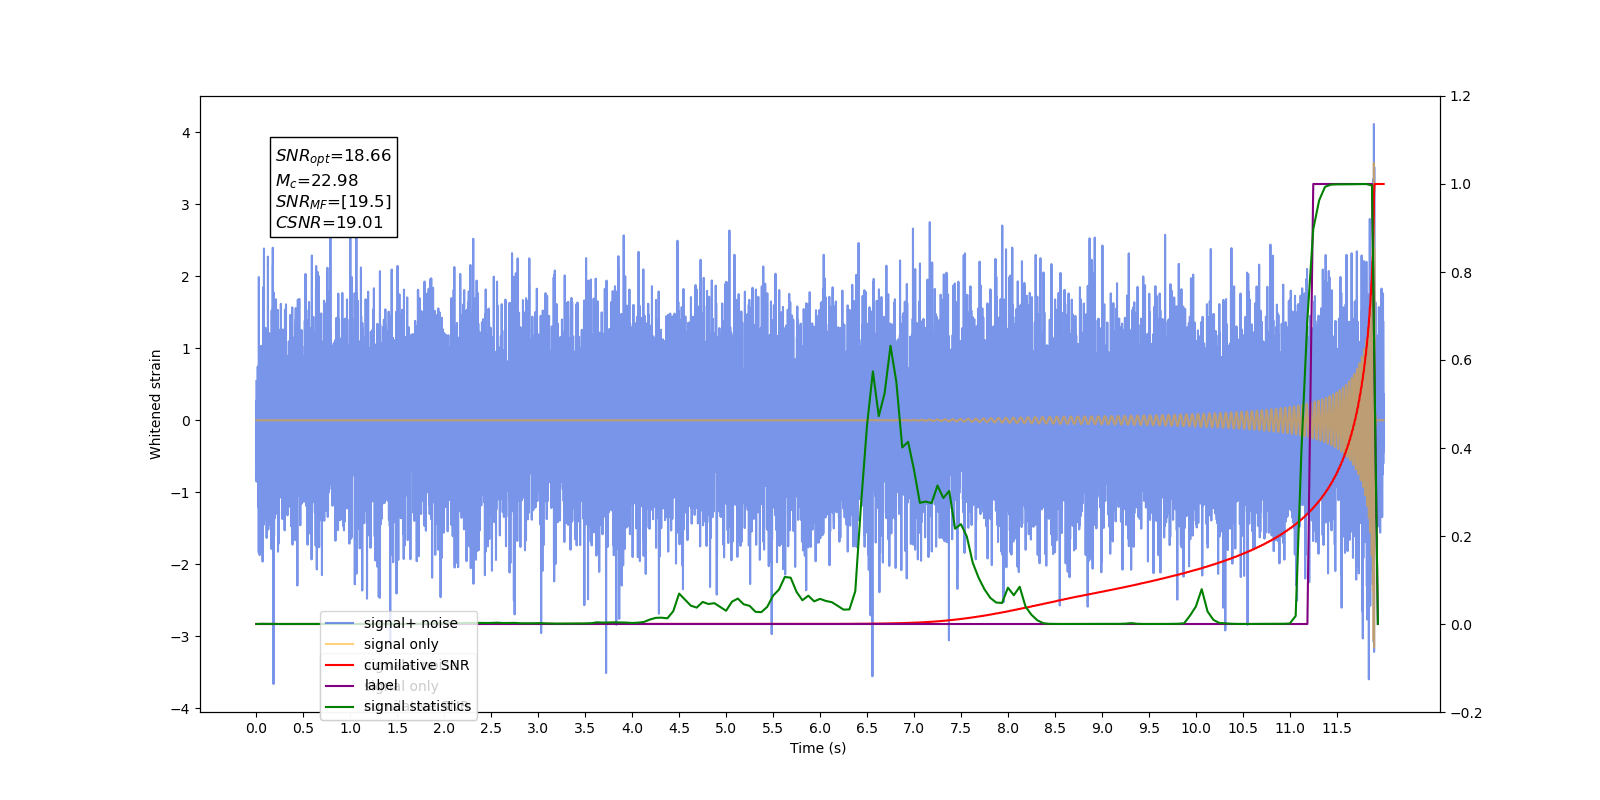This screenshot has width=1600, height=800.
Task: Click left y-axis tick label 4
Action: point(186,133)
